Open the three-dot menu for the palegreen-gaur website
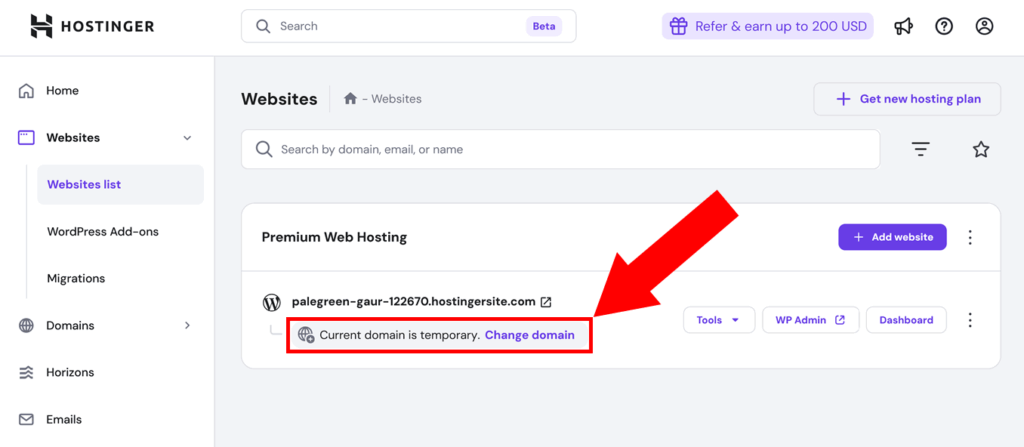This screenshot has height=447, width=1024. (970, 320)
